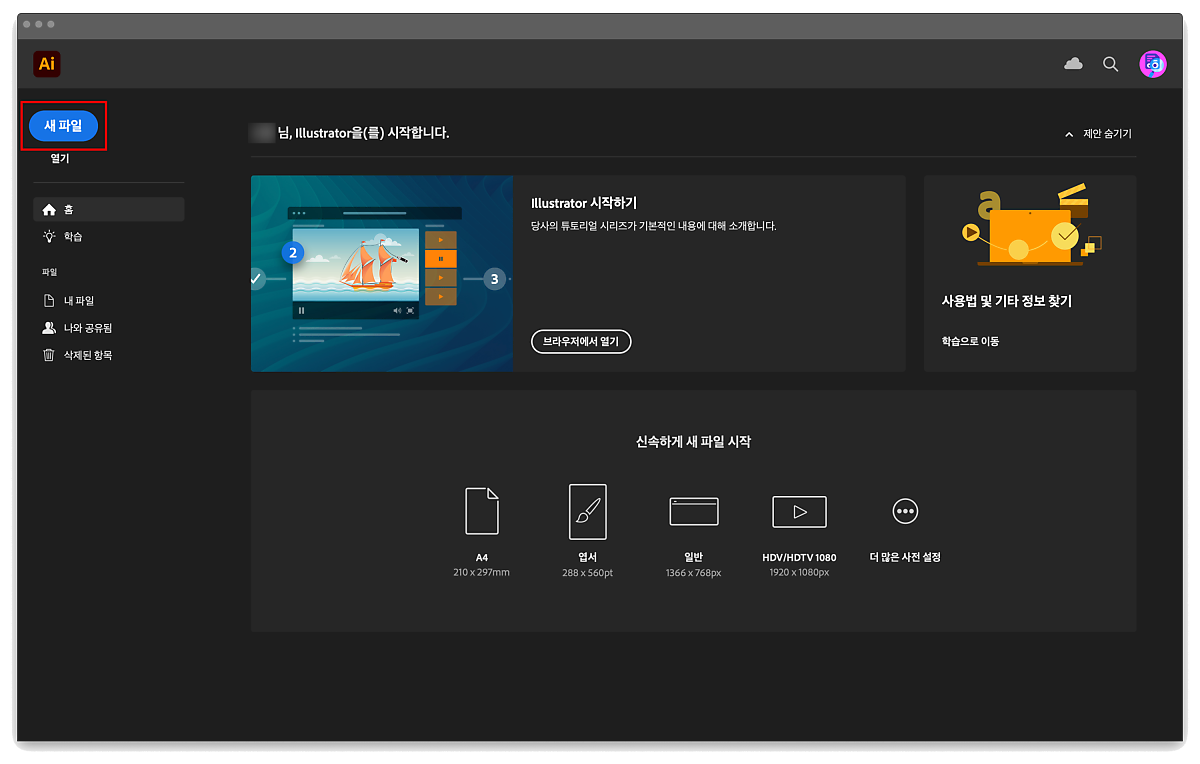
Task: Select the A4 document preset icon
Action: point(481,511)
